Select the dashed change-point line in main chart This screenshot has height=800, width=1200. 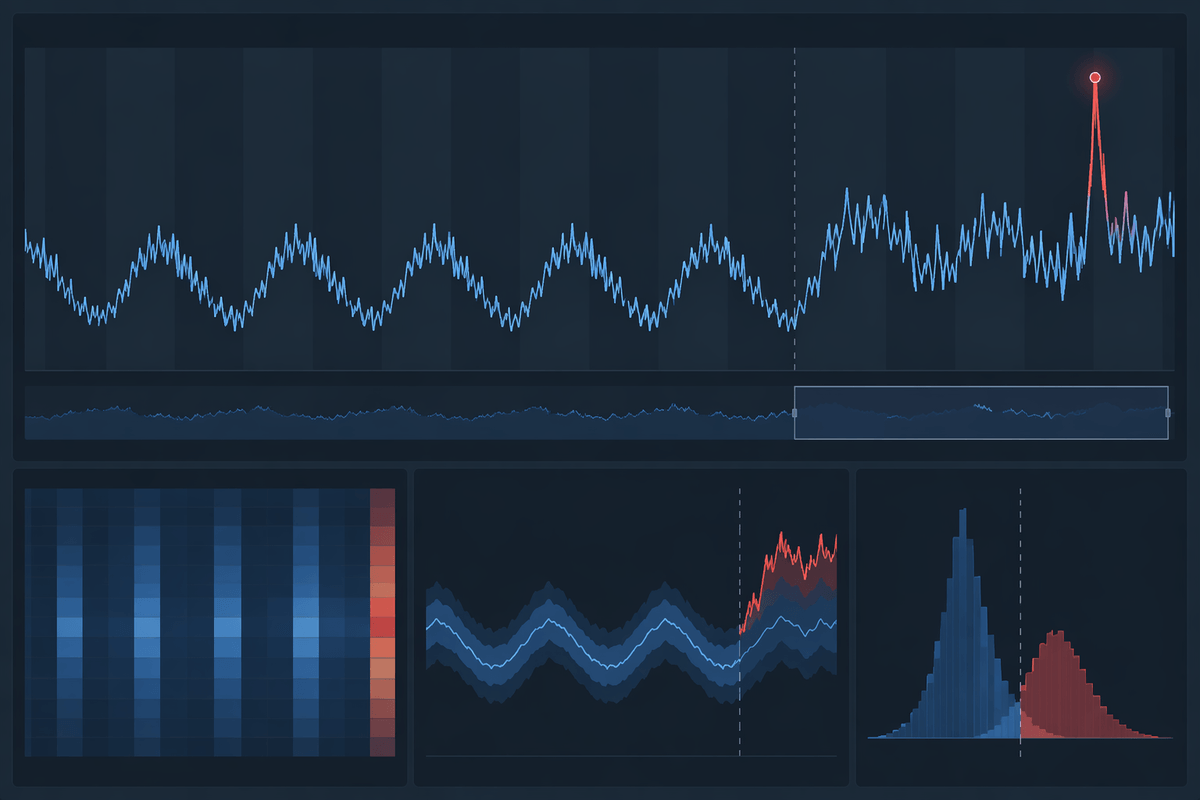coord(794,209)
